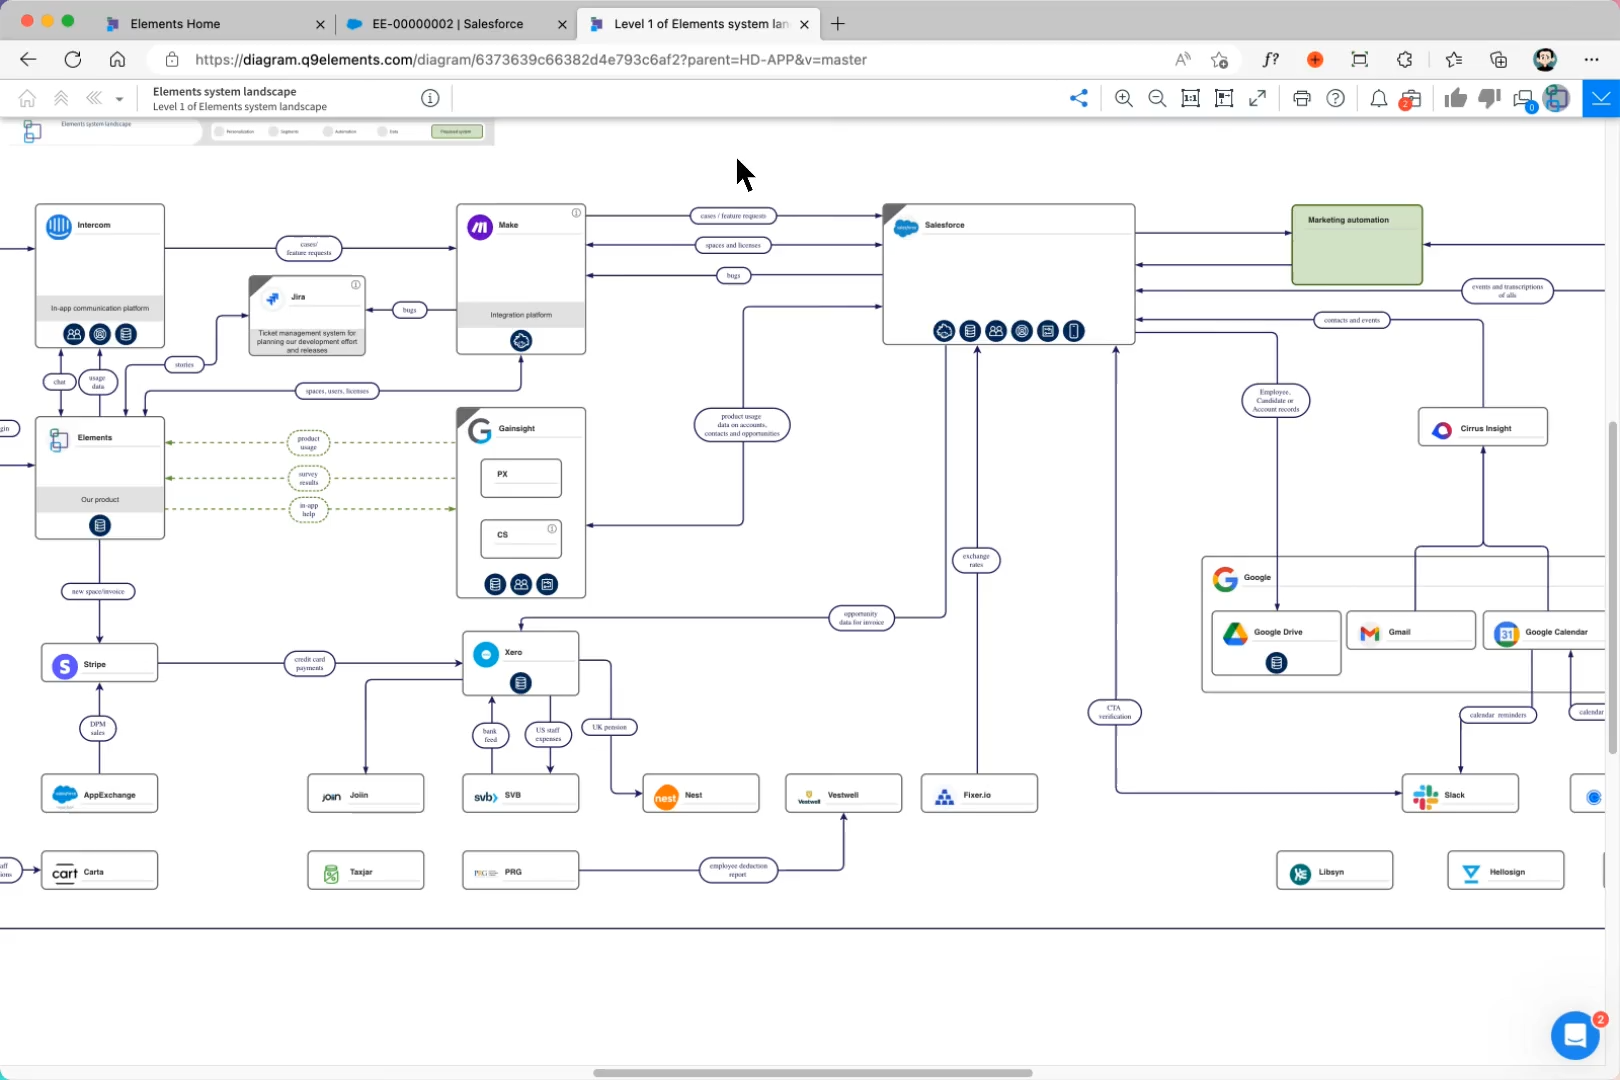The width and height of the screenshot is (1620, 1080).
Task: Zoom in on the diagram
Action: 1124,98
